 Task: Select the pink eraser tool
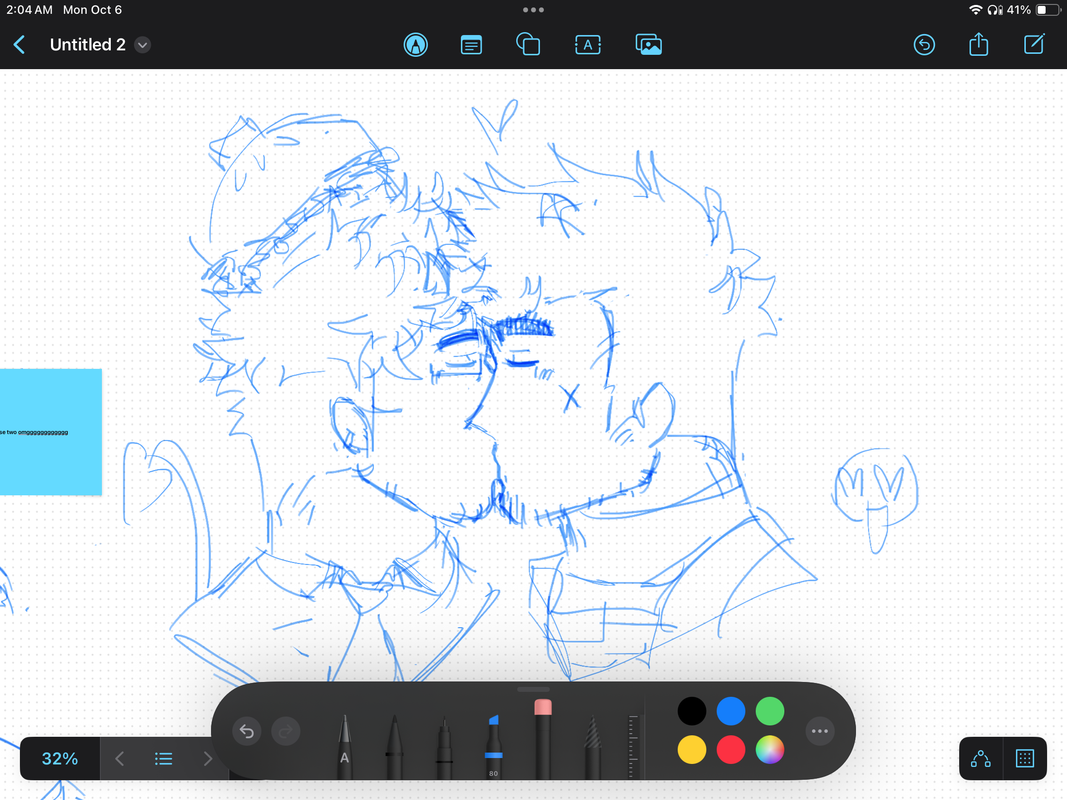click(542, 739)
